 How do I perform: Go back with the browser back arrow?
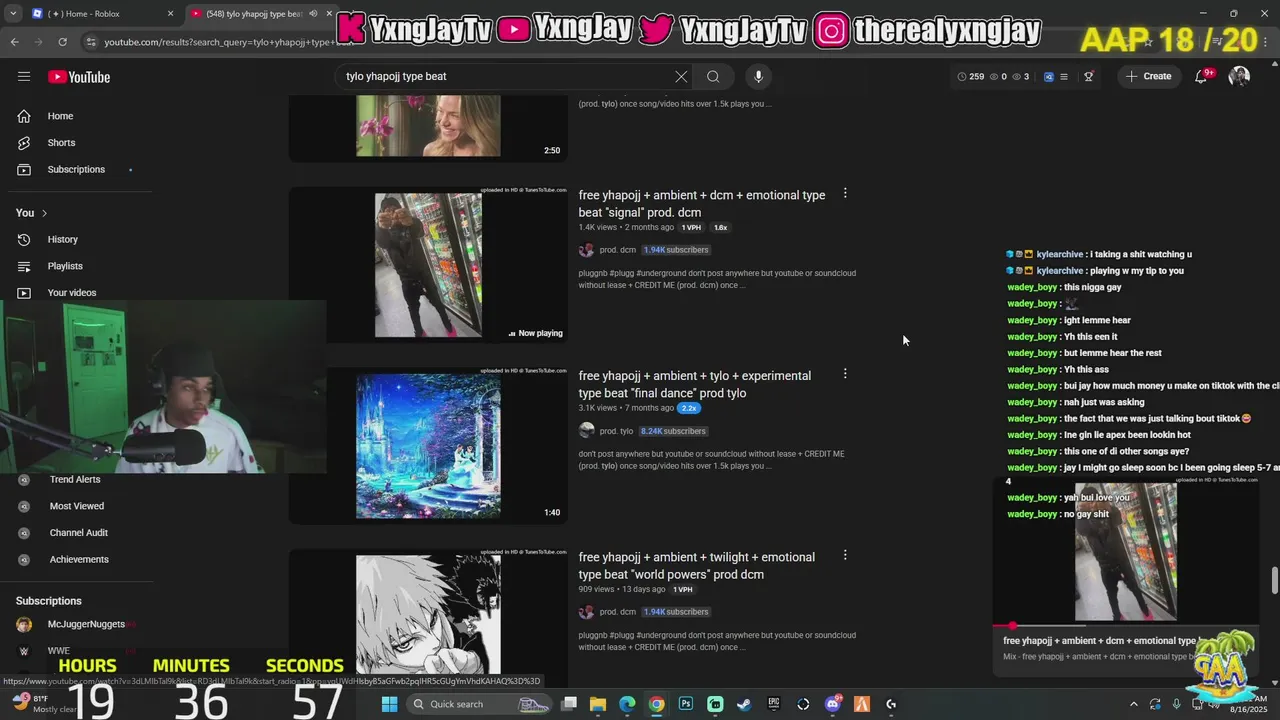(x=14, y=42)
